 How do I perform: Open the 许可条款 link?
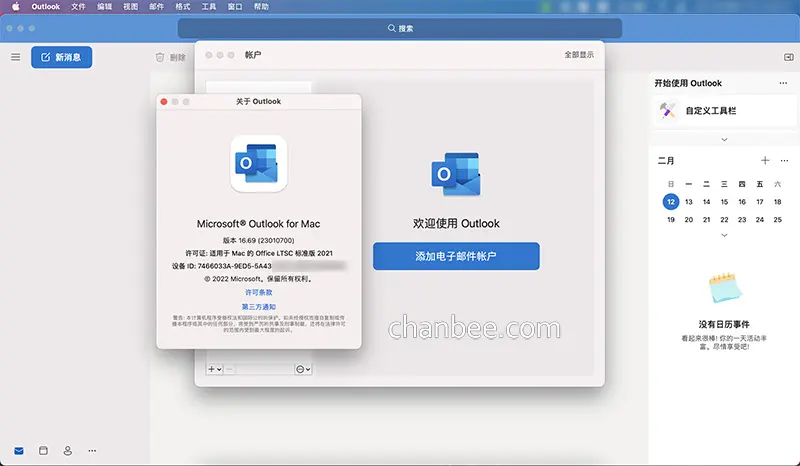(x=259, y=292)
